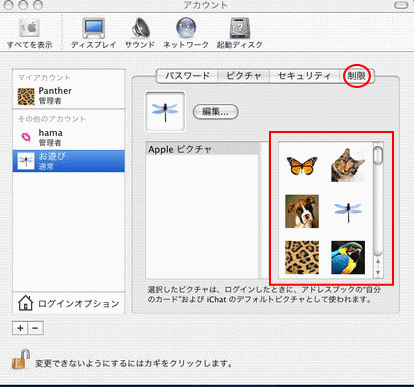Click the picture list scrollbar thumb
Image resolution: width=414 pixels, height=387 pixels.
point(378,155)
